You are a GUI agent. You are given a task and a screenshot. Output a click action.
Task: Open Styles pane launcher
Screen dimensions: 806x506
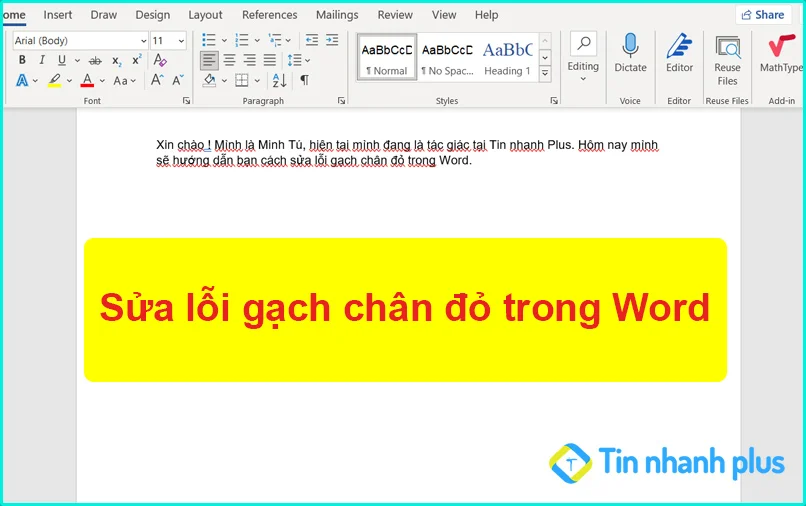pyautogui.click(x=554, y=101)
